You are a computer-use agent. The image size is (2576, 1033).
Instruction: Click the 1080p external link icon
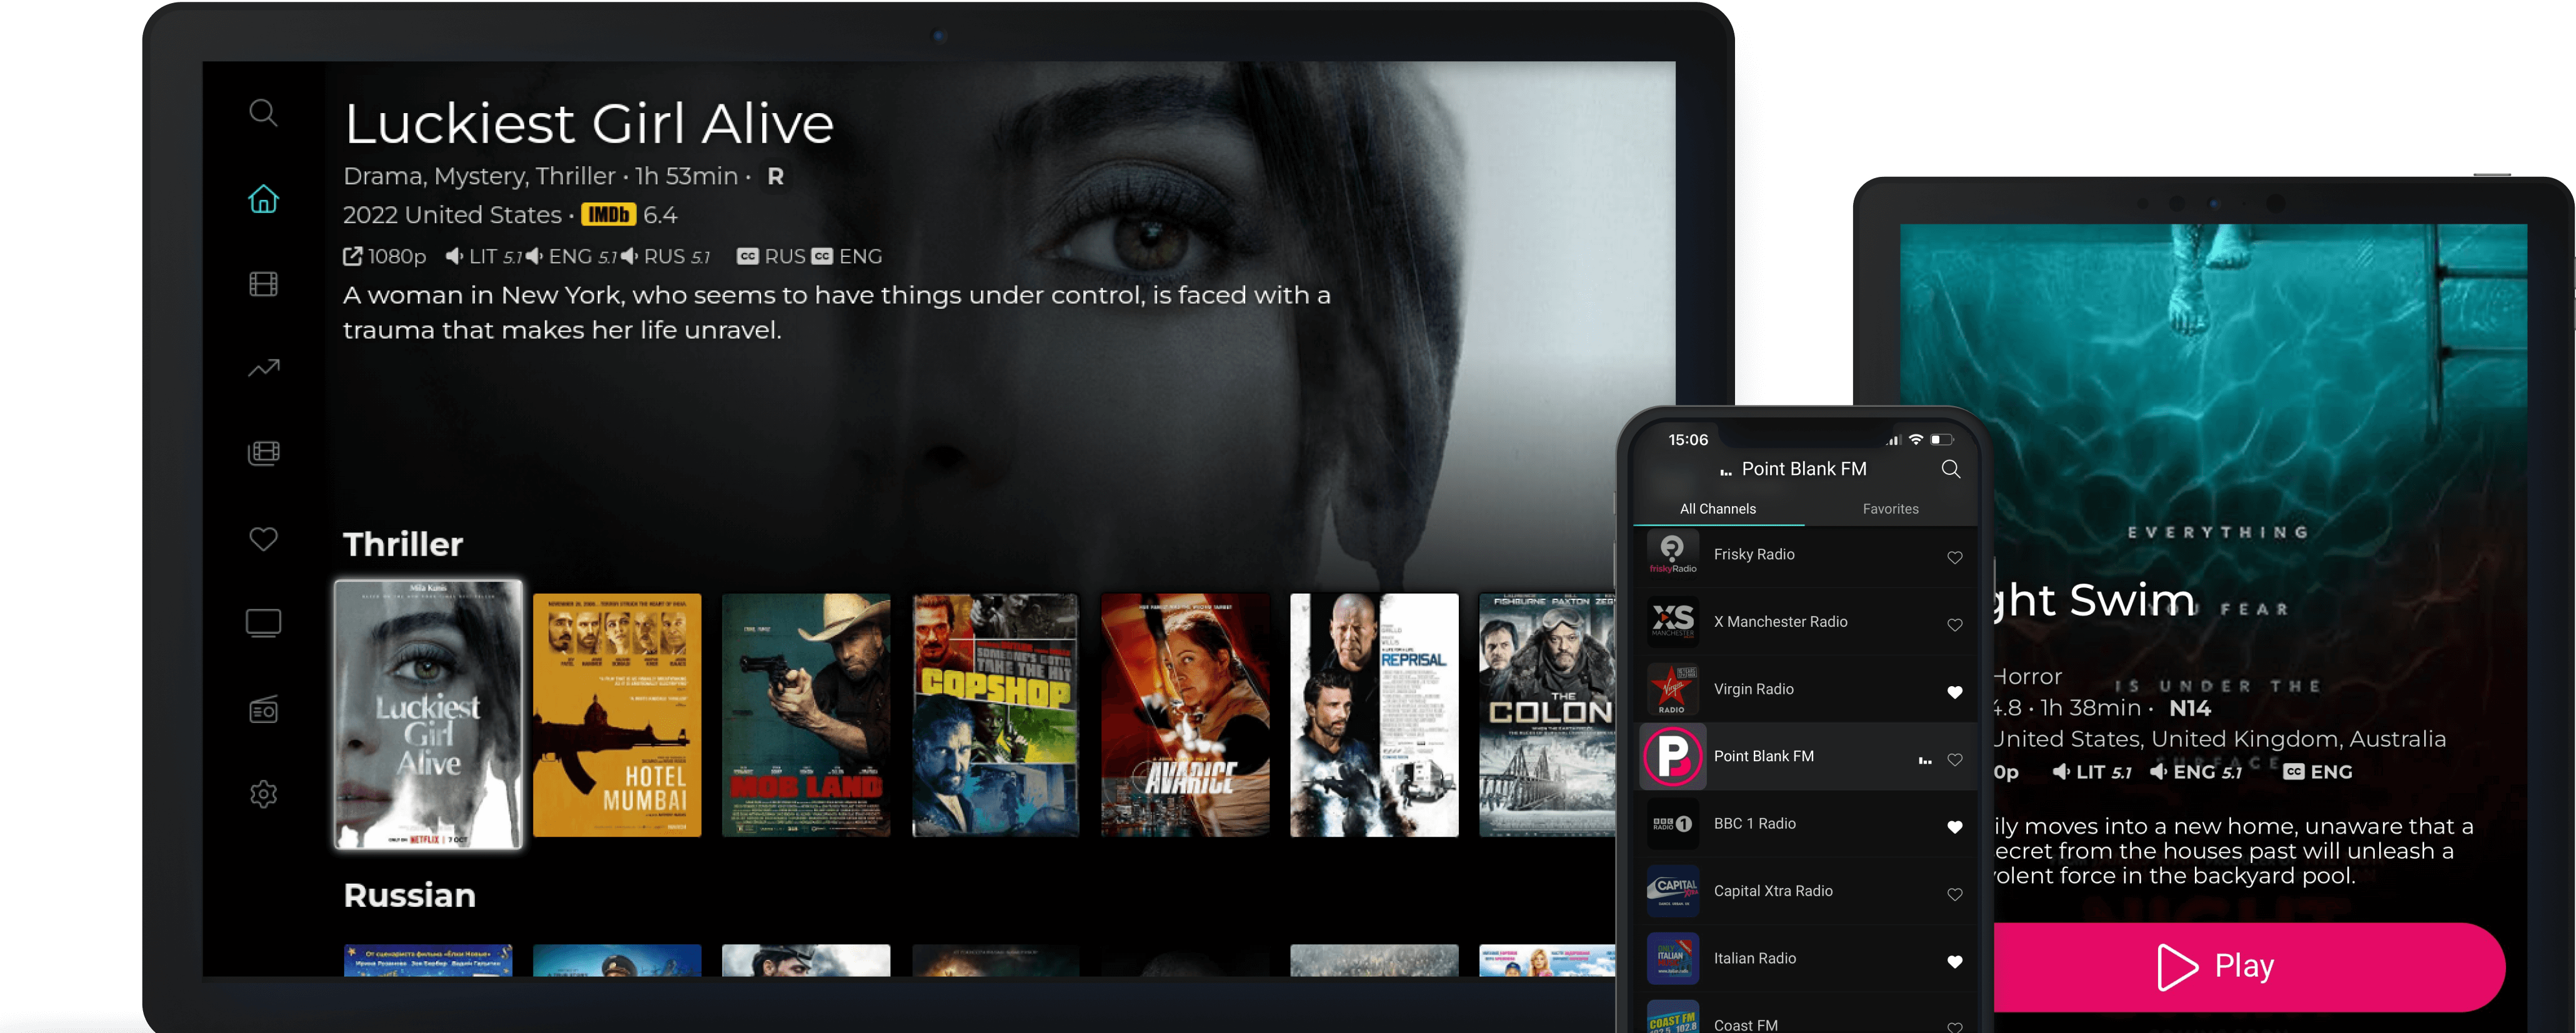352,257
